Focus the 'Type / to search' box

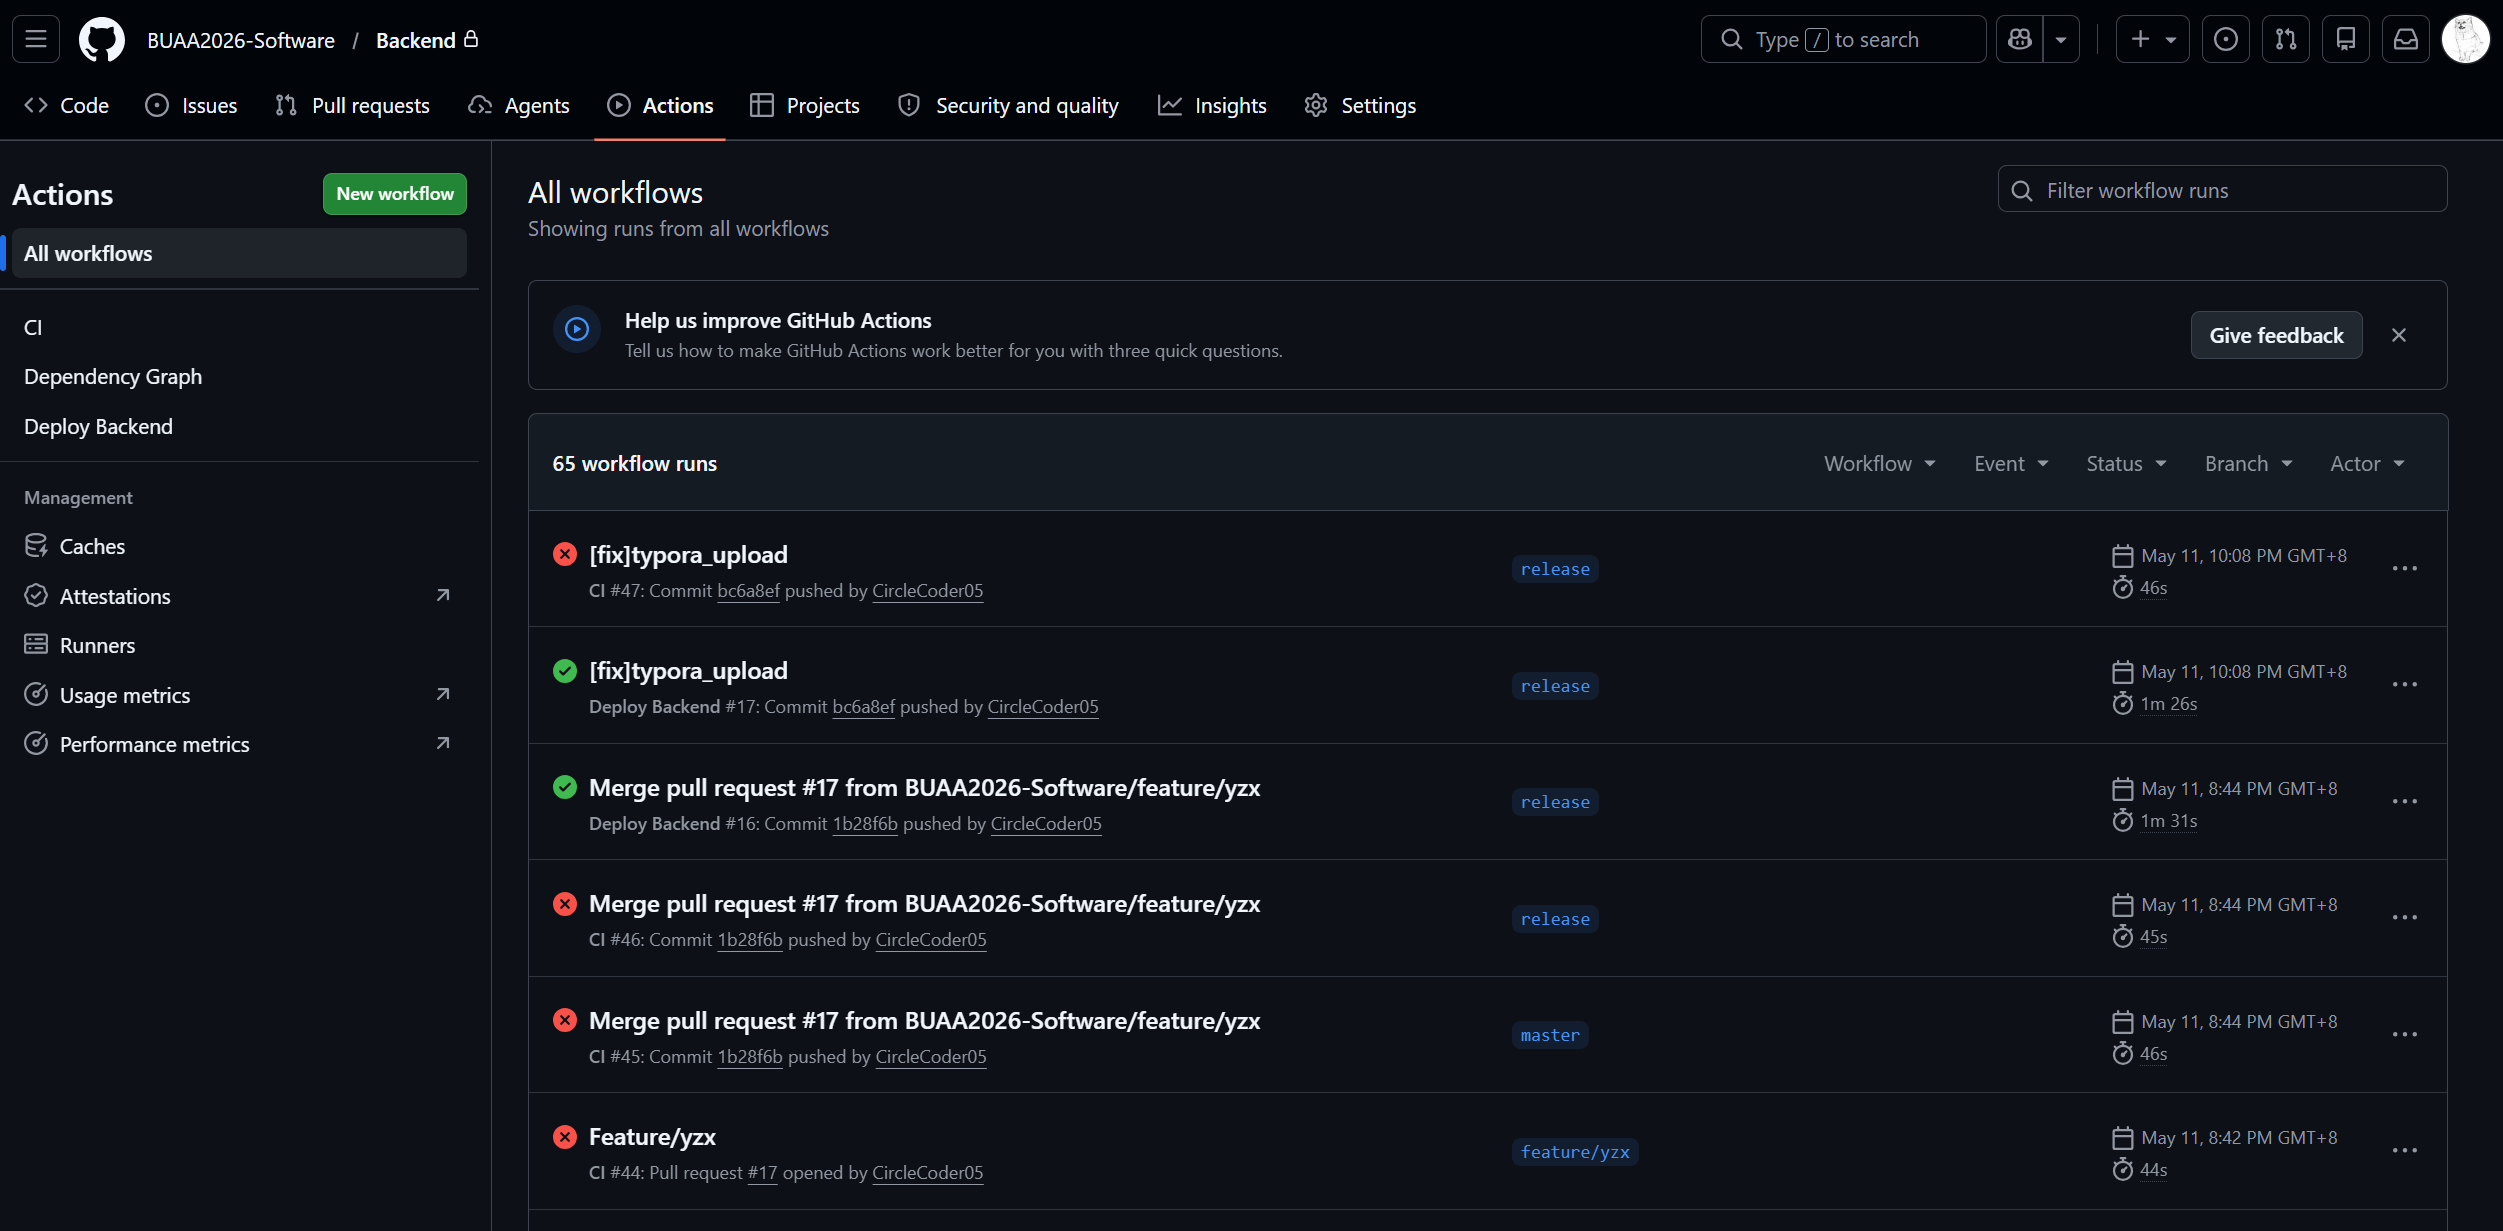point(1843,39)
